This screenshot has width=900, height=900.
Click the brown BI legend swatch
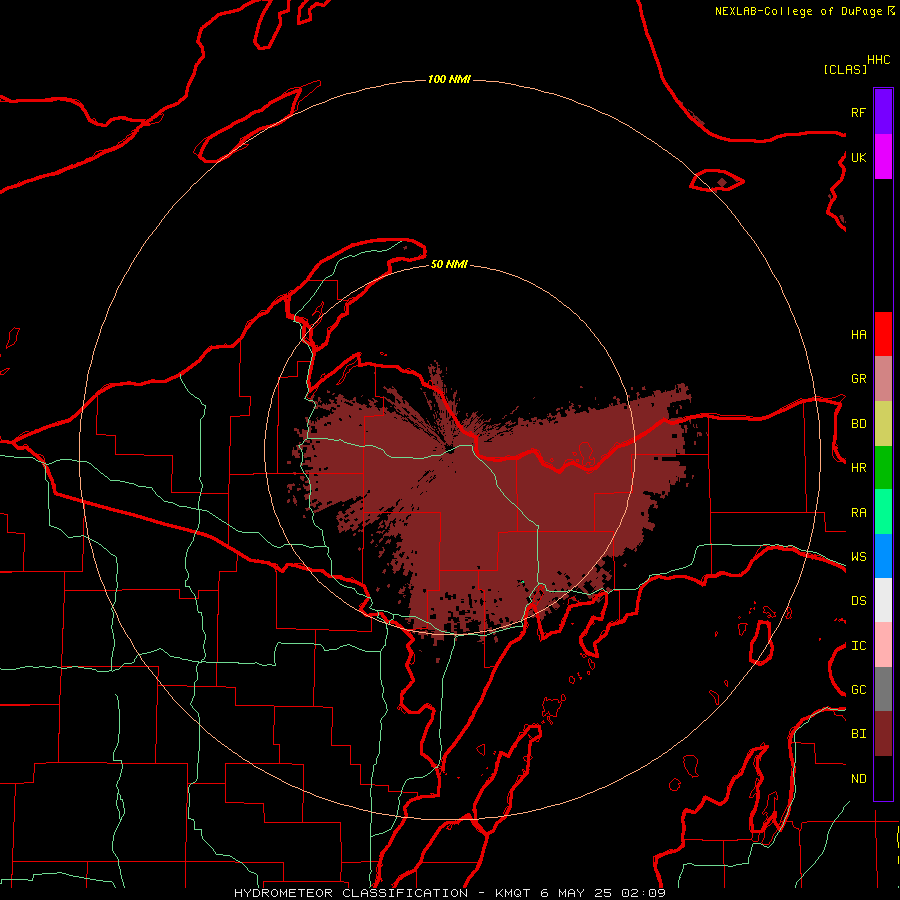[x=883, y=734]
